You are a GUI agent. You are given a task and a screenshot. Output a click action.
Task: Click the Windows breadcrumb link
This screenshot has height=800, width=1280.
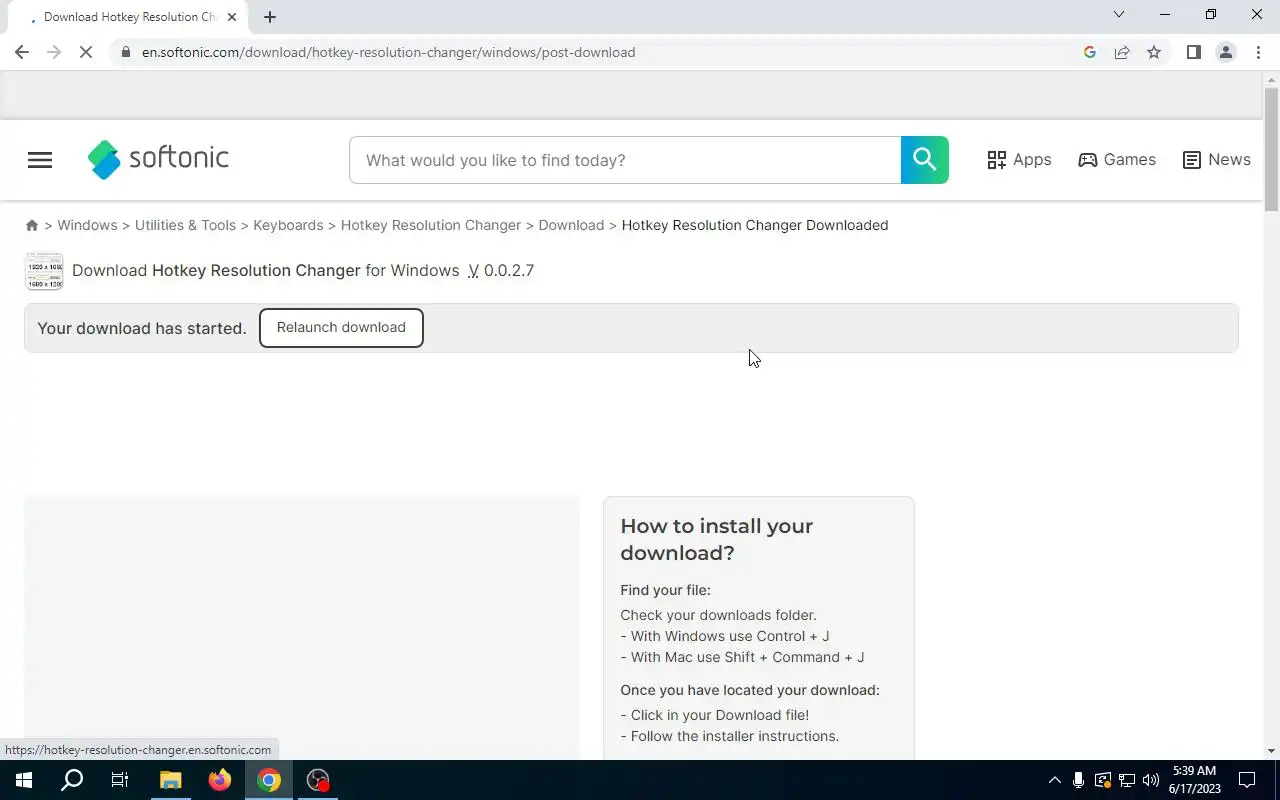coord(87,226)
